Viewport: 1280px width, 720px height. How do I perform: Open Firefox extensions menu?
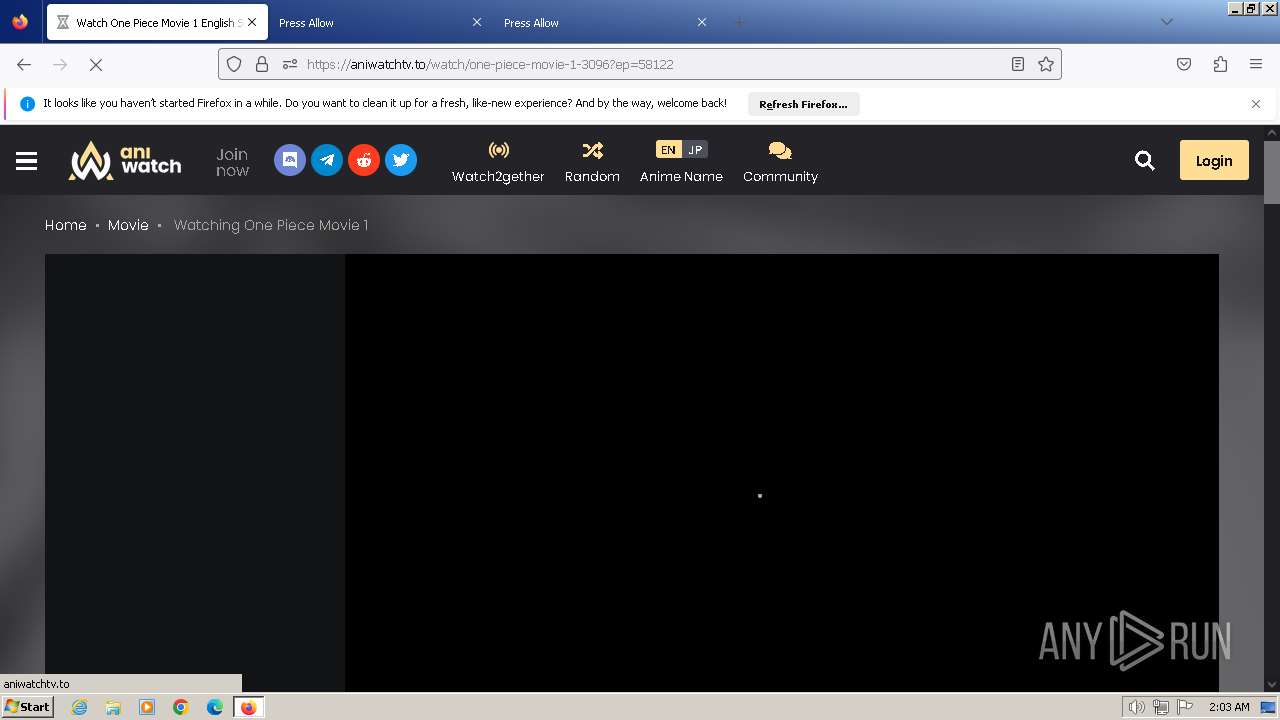1220,64
